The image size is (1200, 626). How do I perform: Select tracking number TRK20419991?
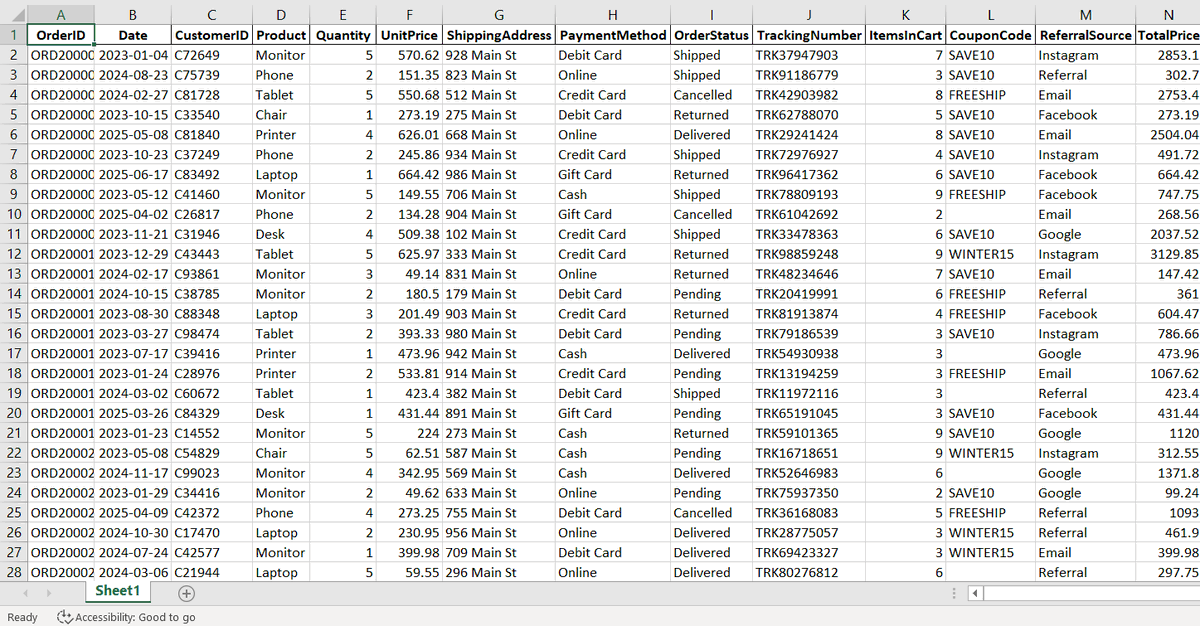click(x=808, y=294)
